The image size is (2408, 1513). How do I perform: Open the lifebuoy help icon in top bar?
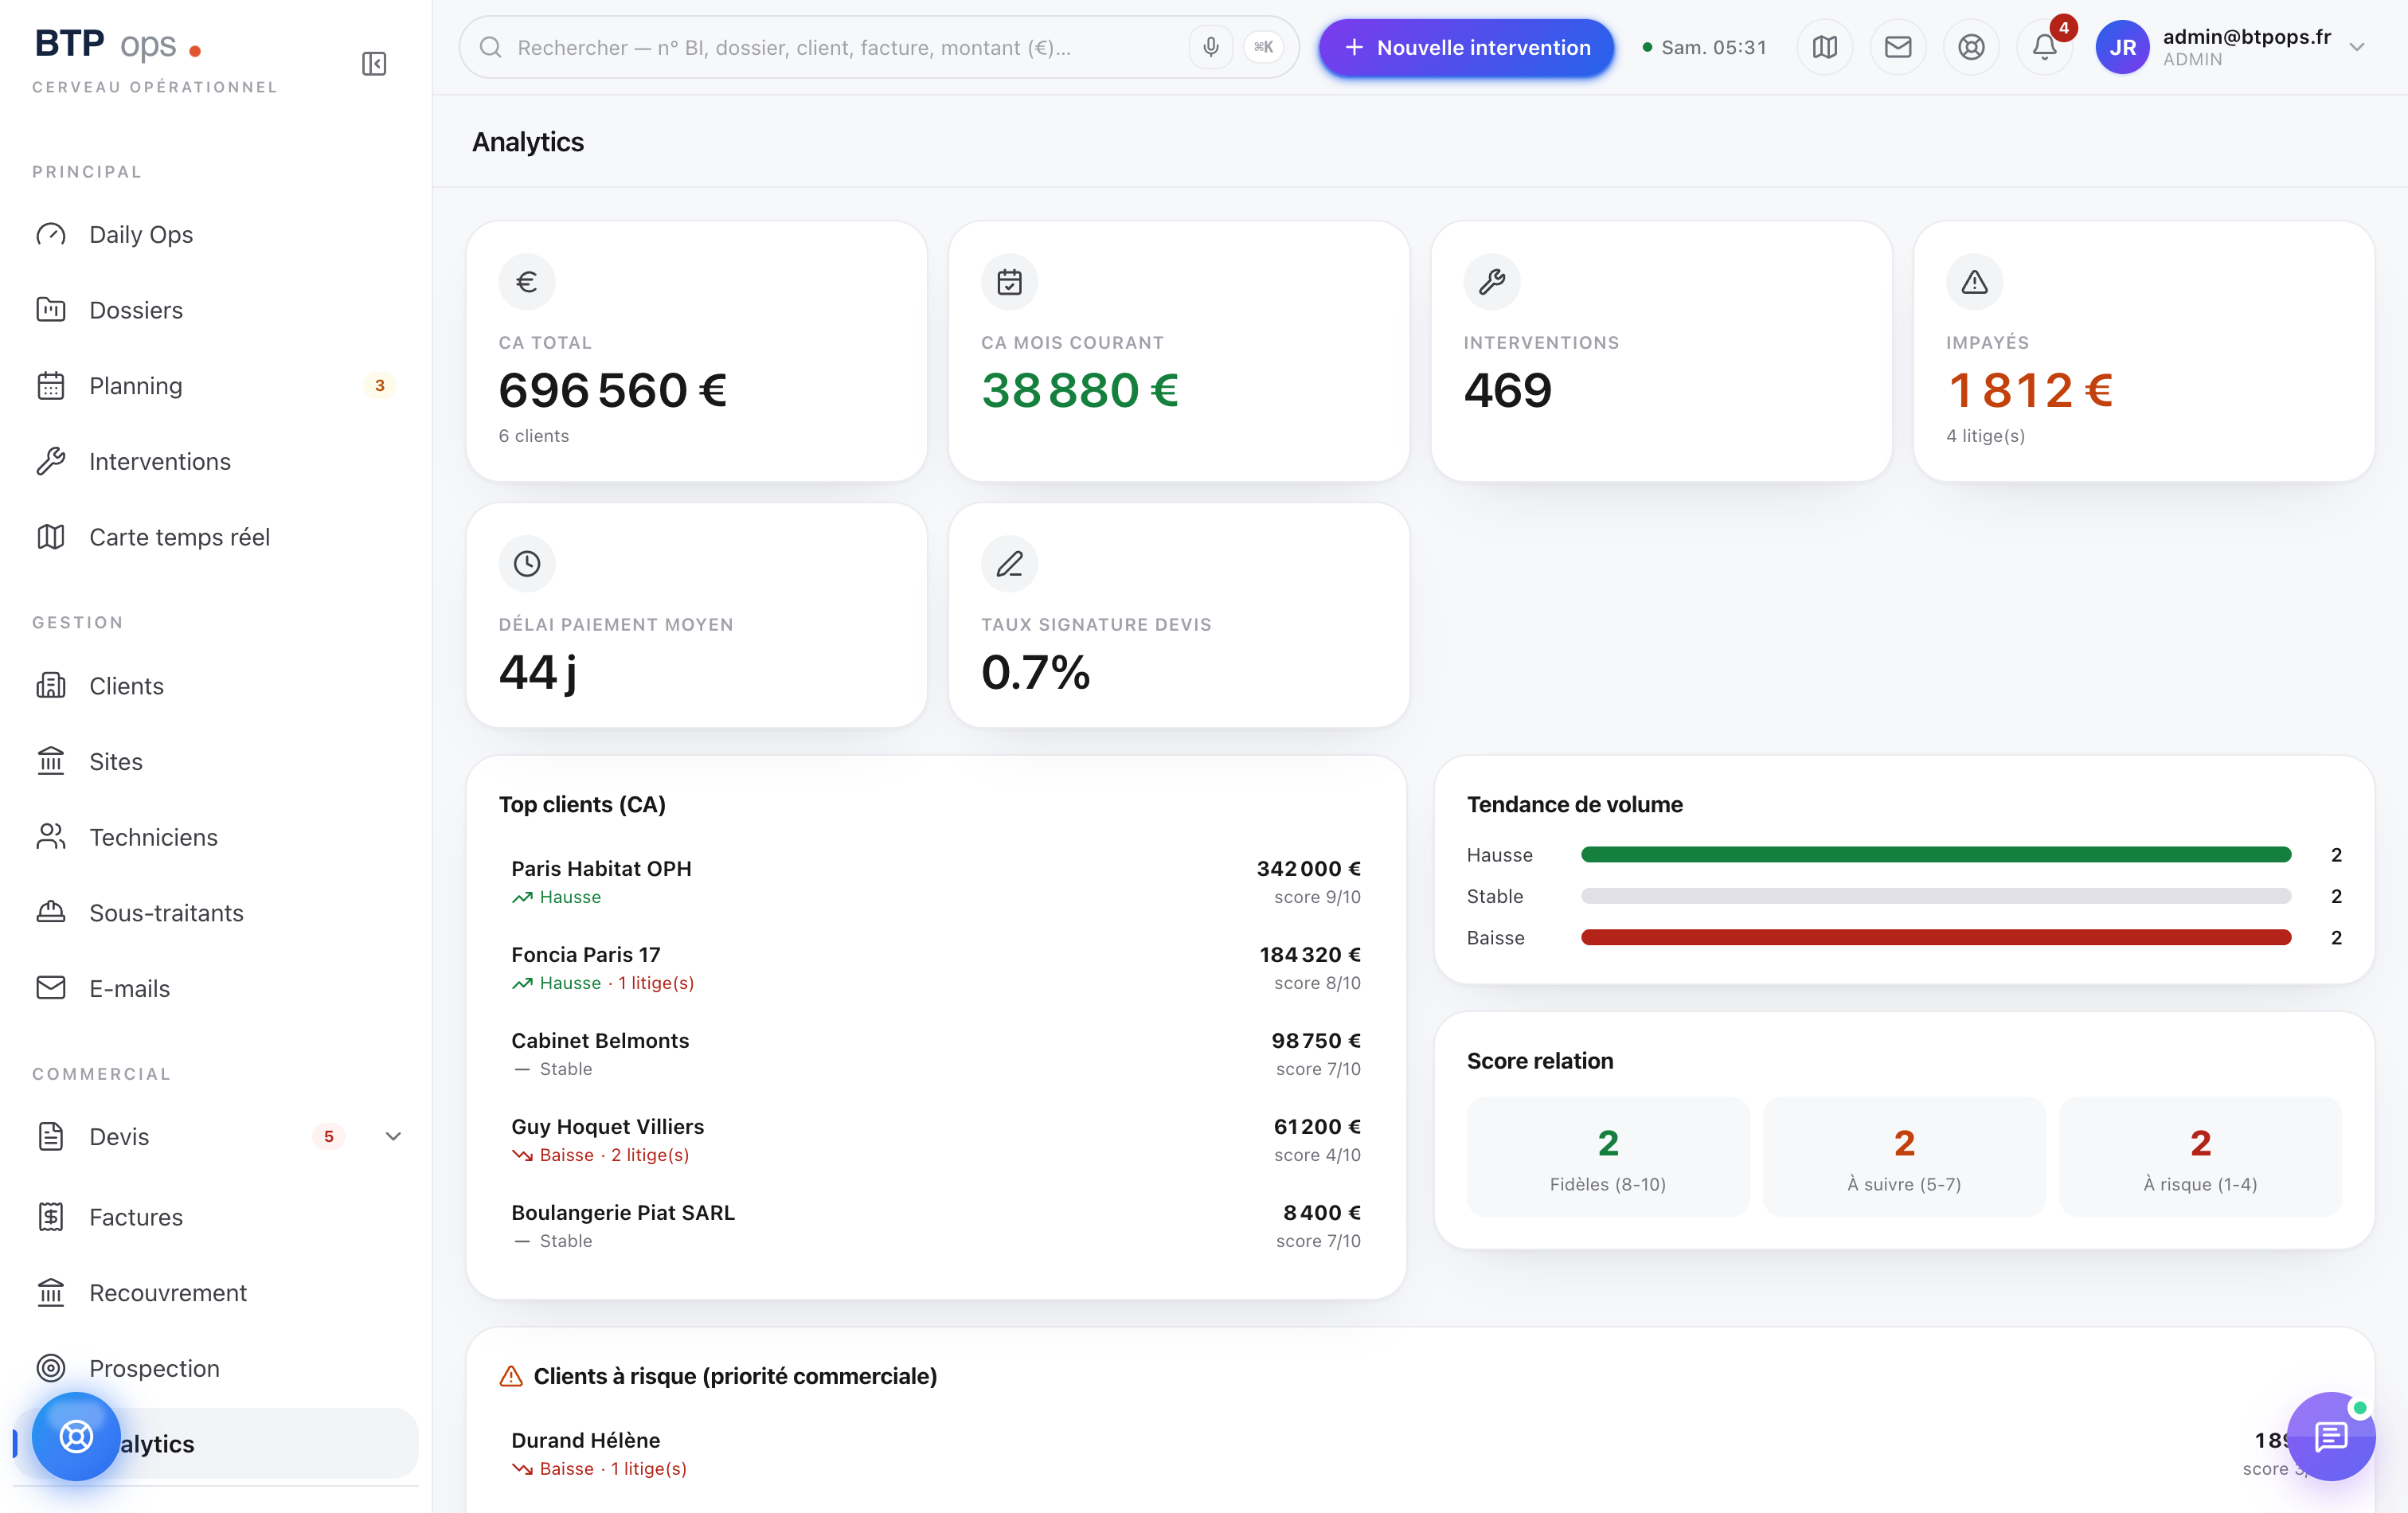click(x=1971, y=47)
